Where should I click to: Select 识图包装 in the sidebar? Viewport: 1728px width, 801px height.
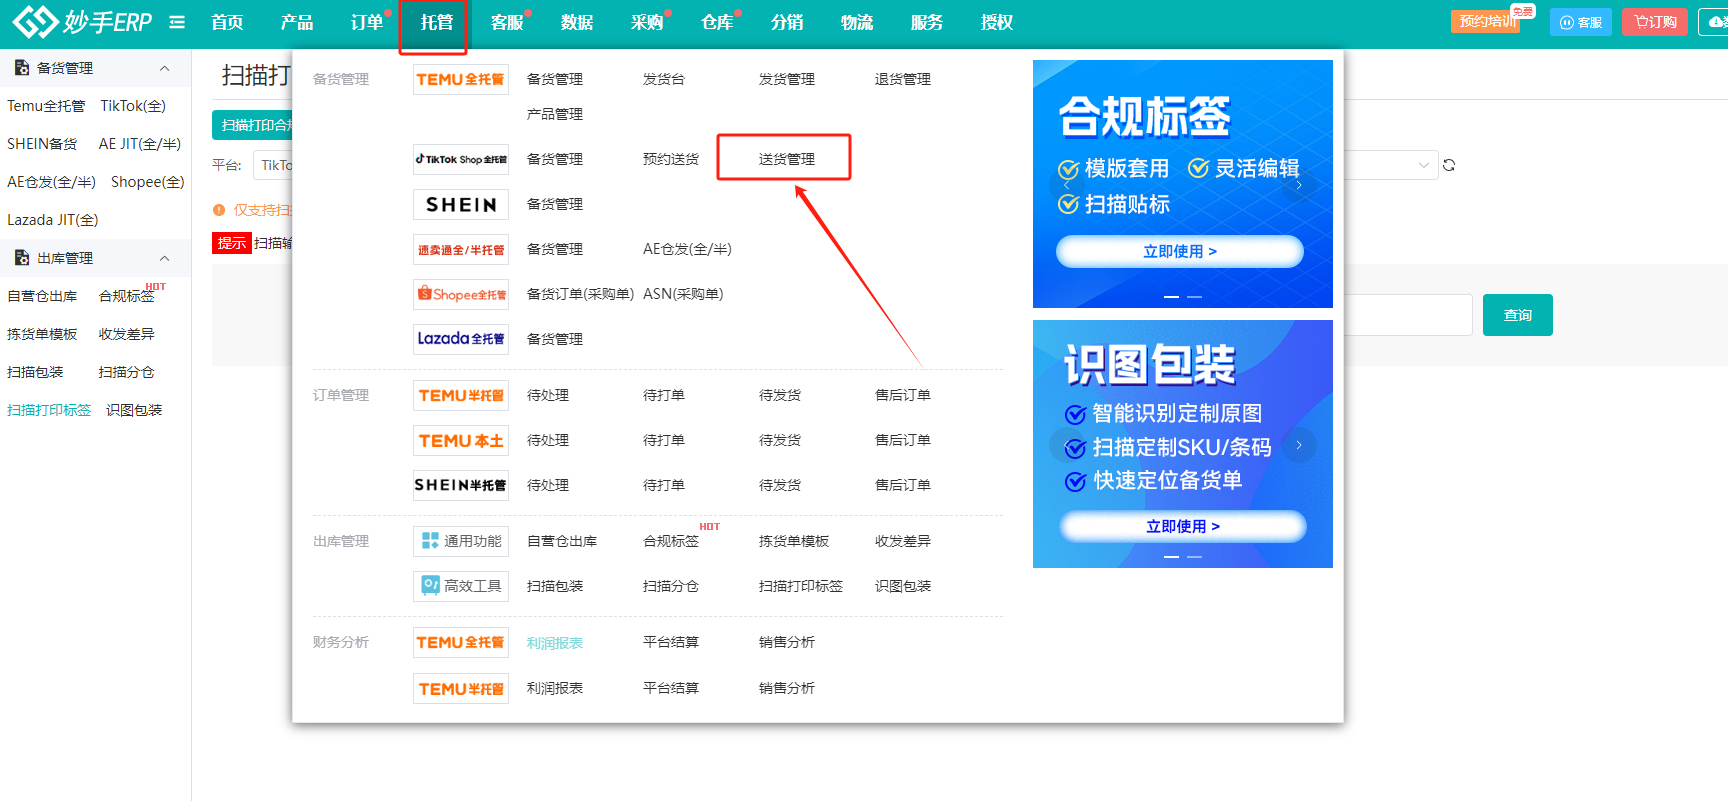[134, 410]
